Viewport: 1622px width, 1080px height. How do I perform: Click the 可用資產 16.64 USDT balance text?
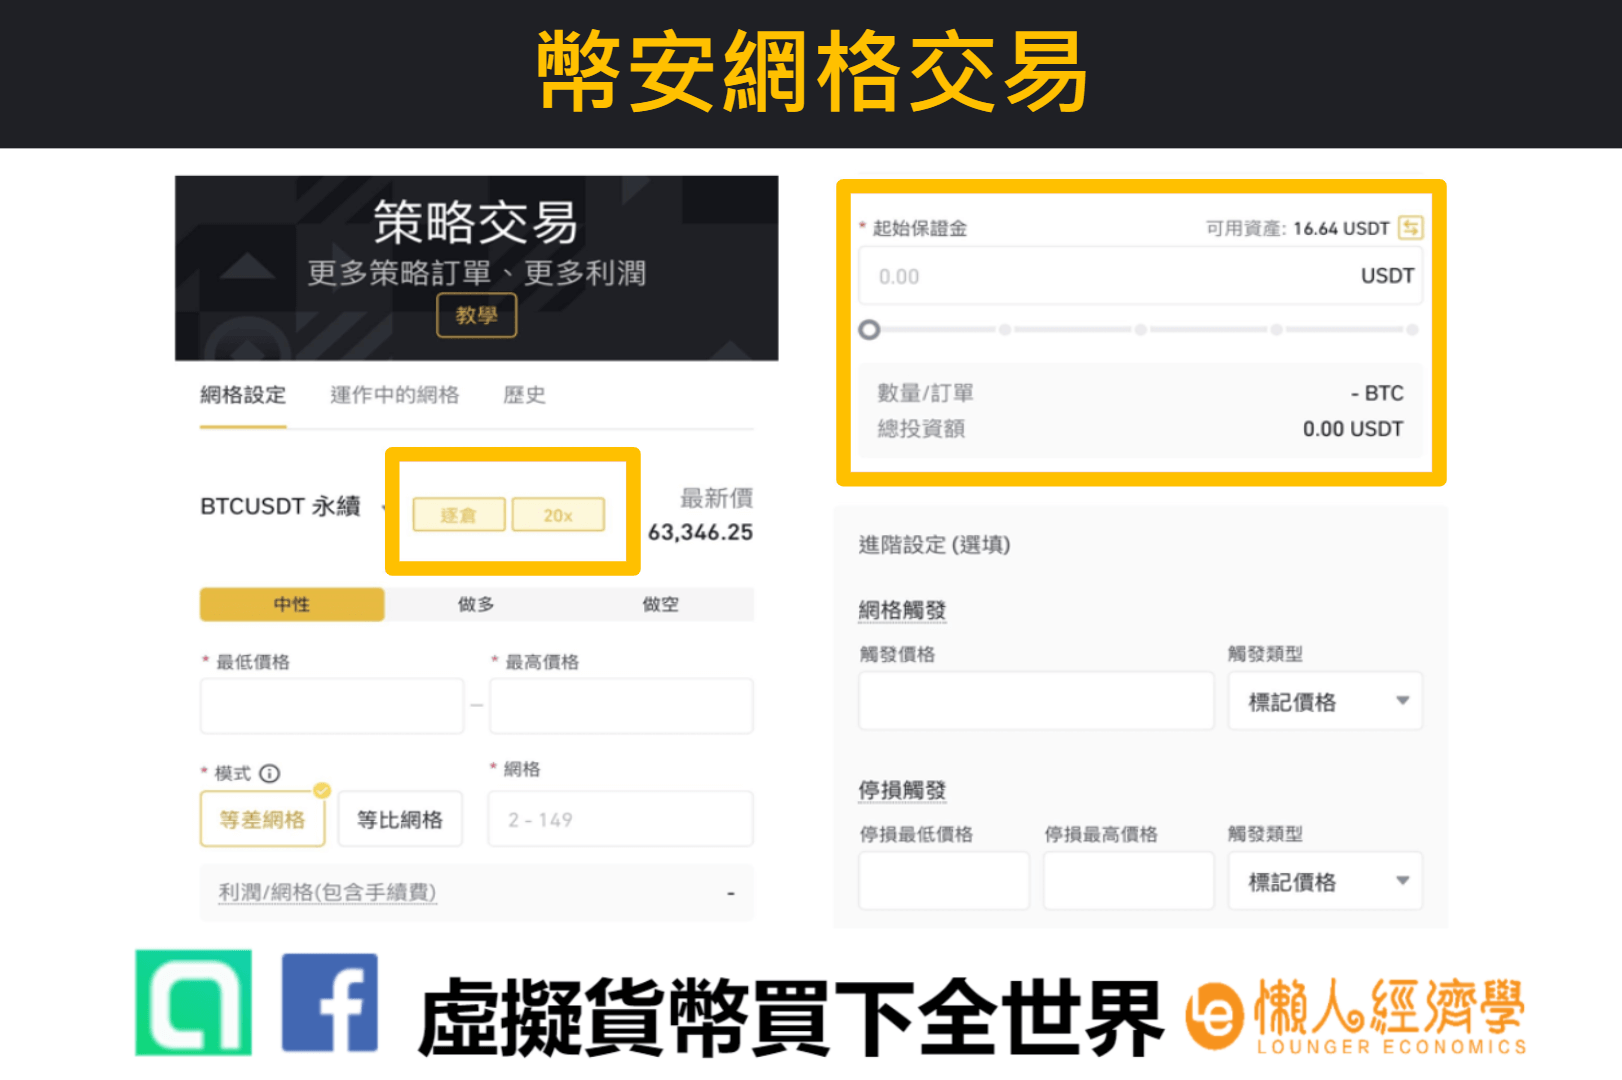click(1297, 228)
